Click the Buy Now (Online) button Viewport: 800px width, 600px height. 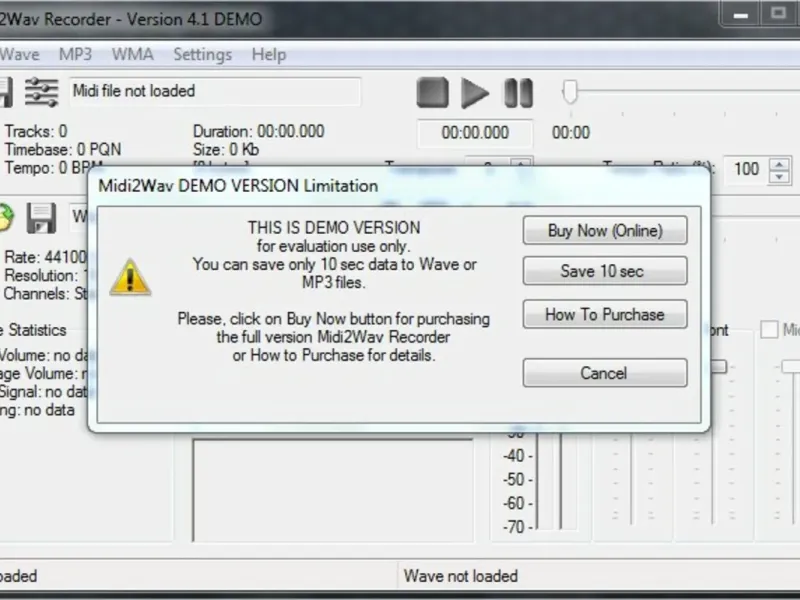[605, 230]
